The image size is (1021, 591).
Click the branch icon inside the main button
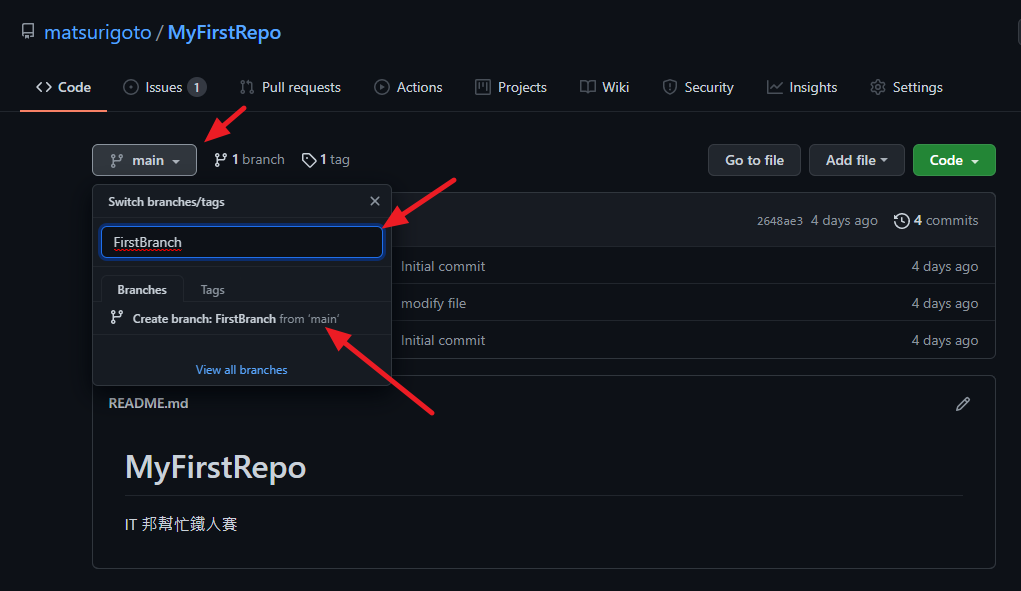[x=117, y=160]
